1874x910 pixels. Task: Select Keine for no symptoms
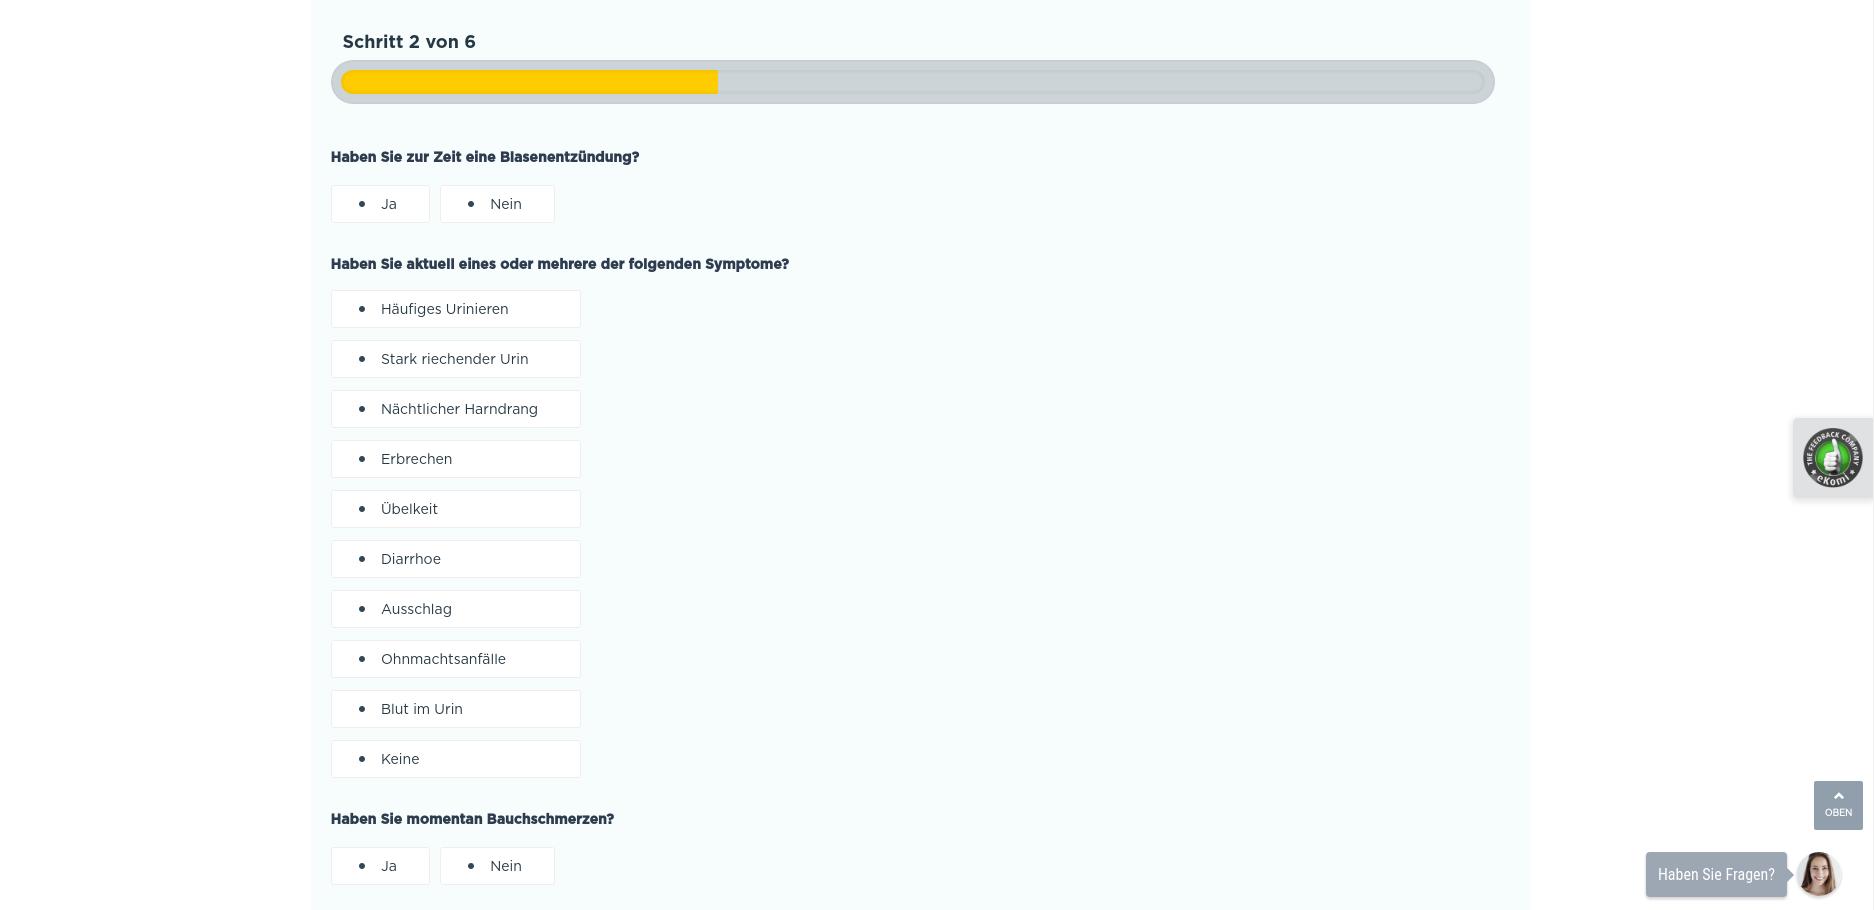point(455,759)
